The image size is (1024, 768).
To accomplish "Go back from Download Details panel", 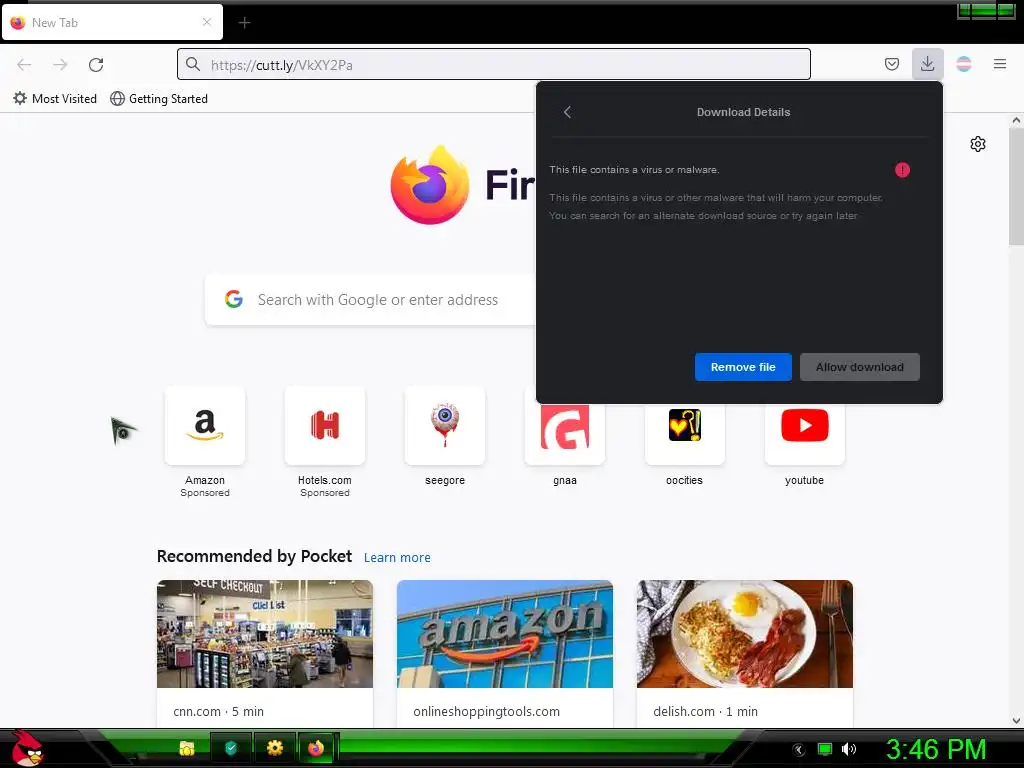I will [x=568, y=112].
